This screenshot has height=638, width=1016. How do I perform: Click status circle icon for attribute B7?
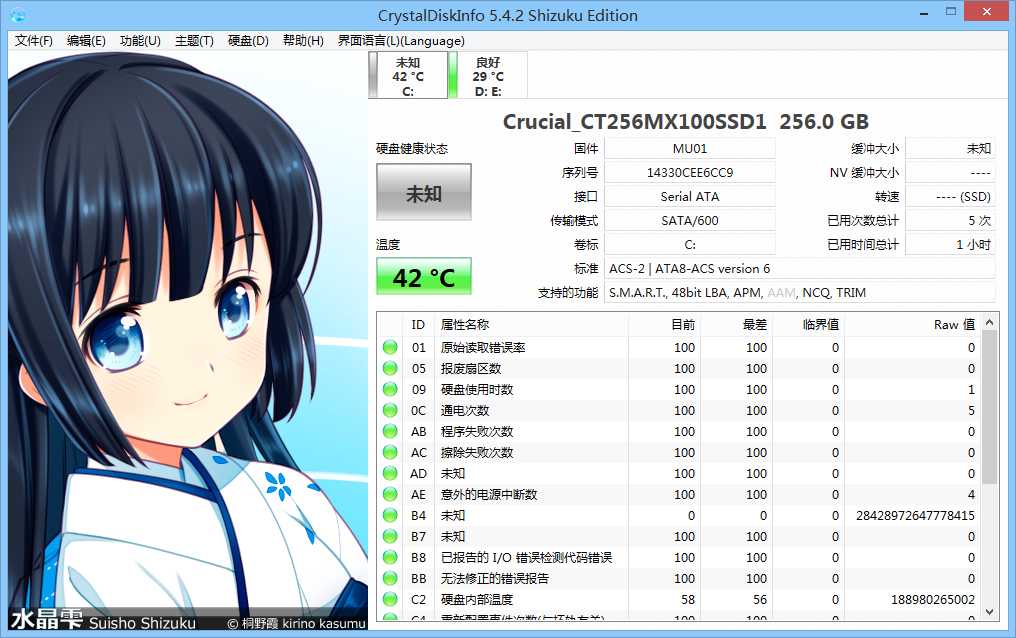[x=390, y=536]
